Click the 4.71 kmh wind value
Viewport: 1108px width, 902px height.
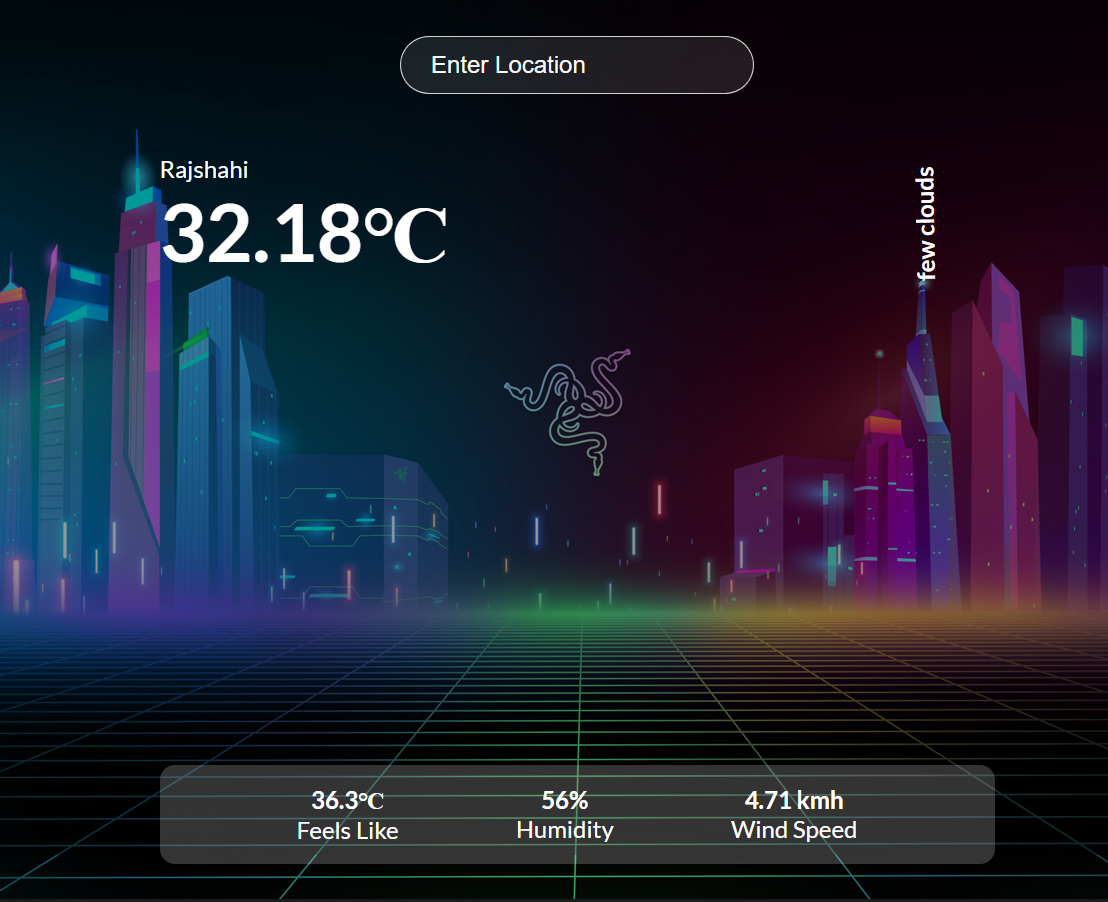(793, 800)
